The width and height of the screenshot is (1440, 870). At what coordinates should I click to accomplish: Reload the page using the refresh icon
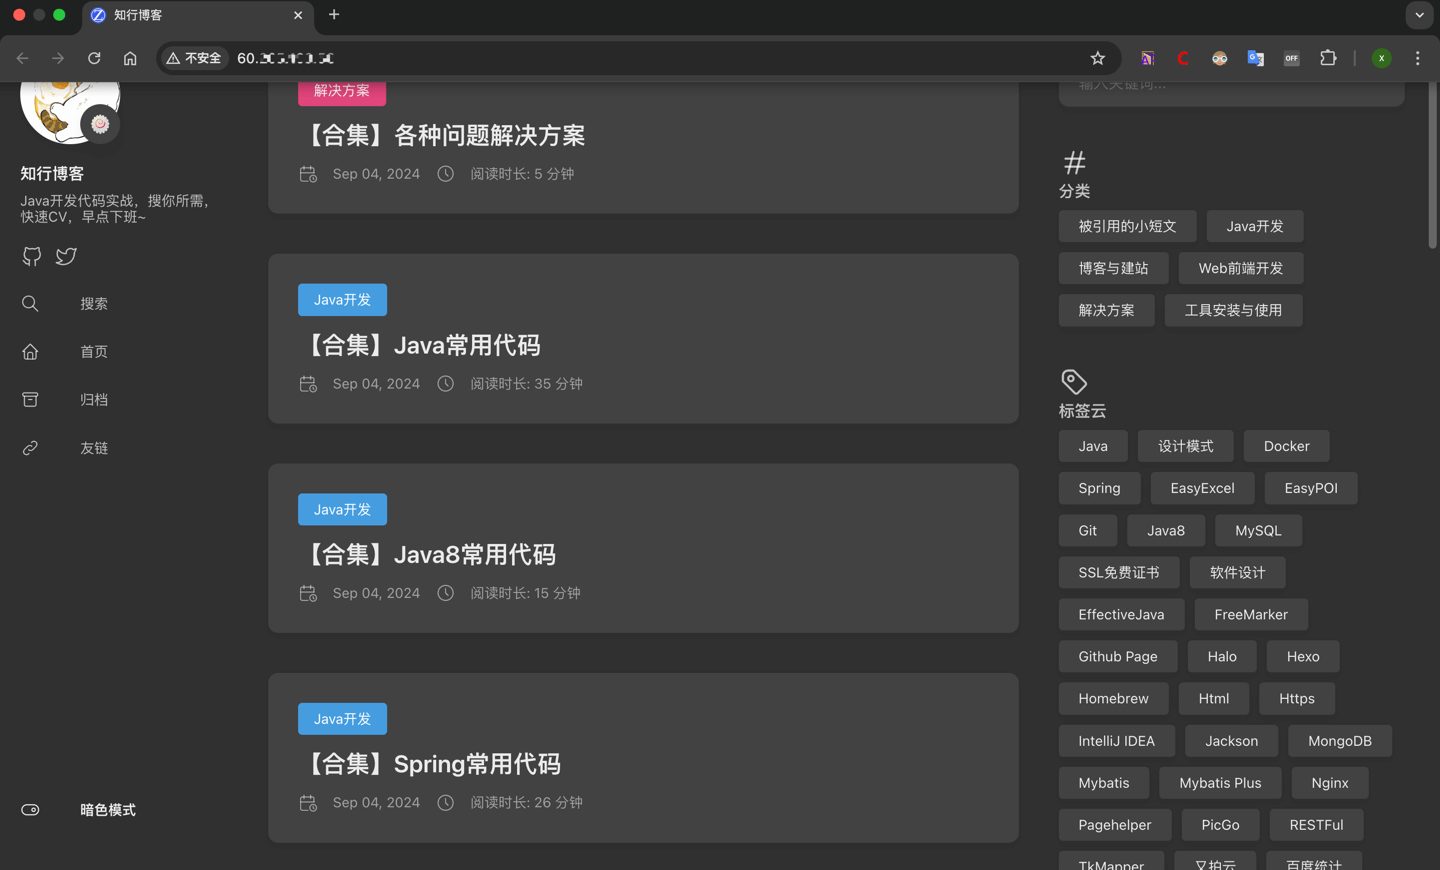pyautogui.click(x=94, y=58)
